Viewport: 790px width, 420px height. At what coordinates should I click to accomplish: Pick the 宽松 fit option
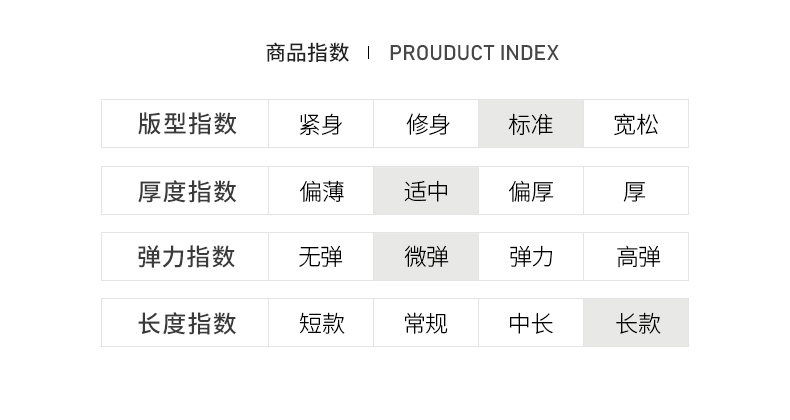[x=636, y=124]
